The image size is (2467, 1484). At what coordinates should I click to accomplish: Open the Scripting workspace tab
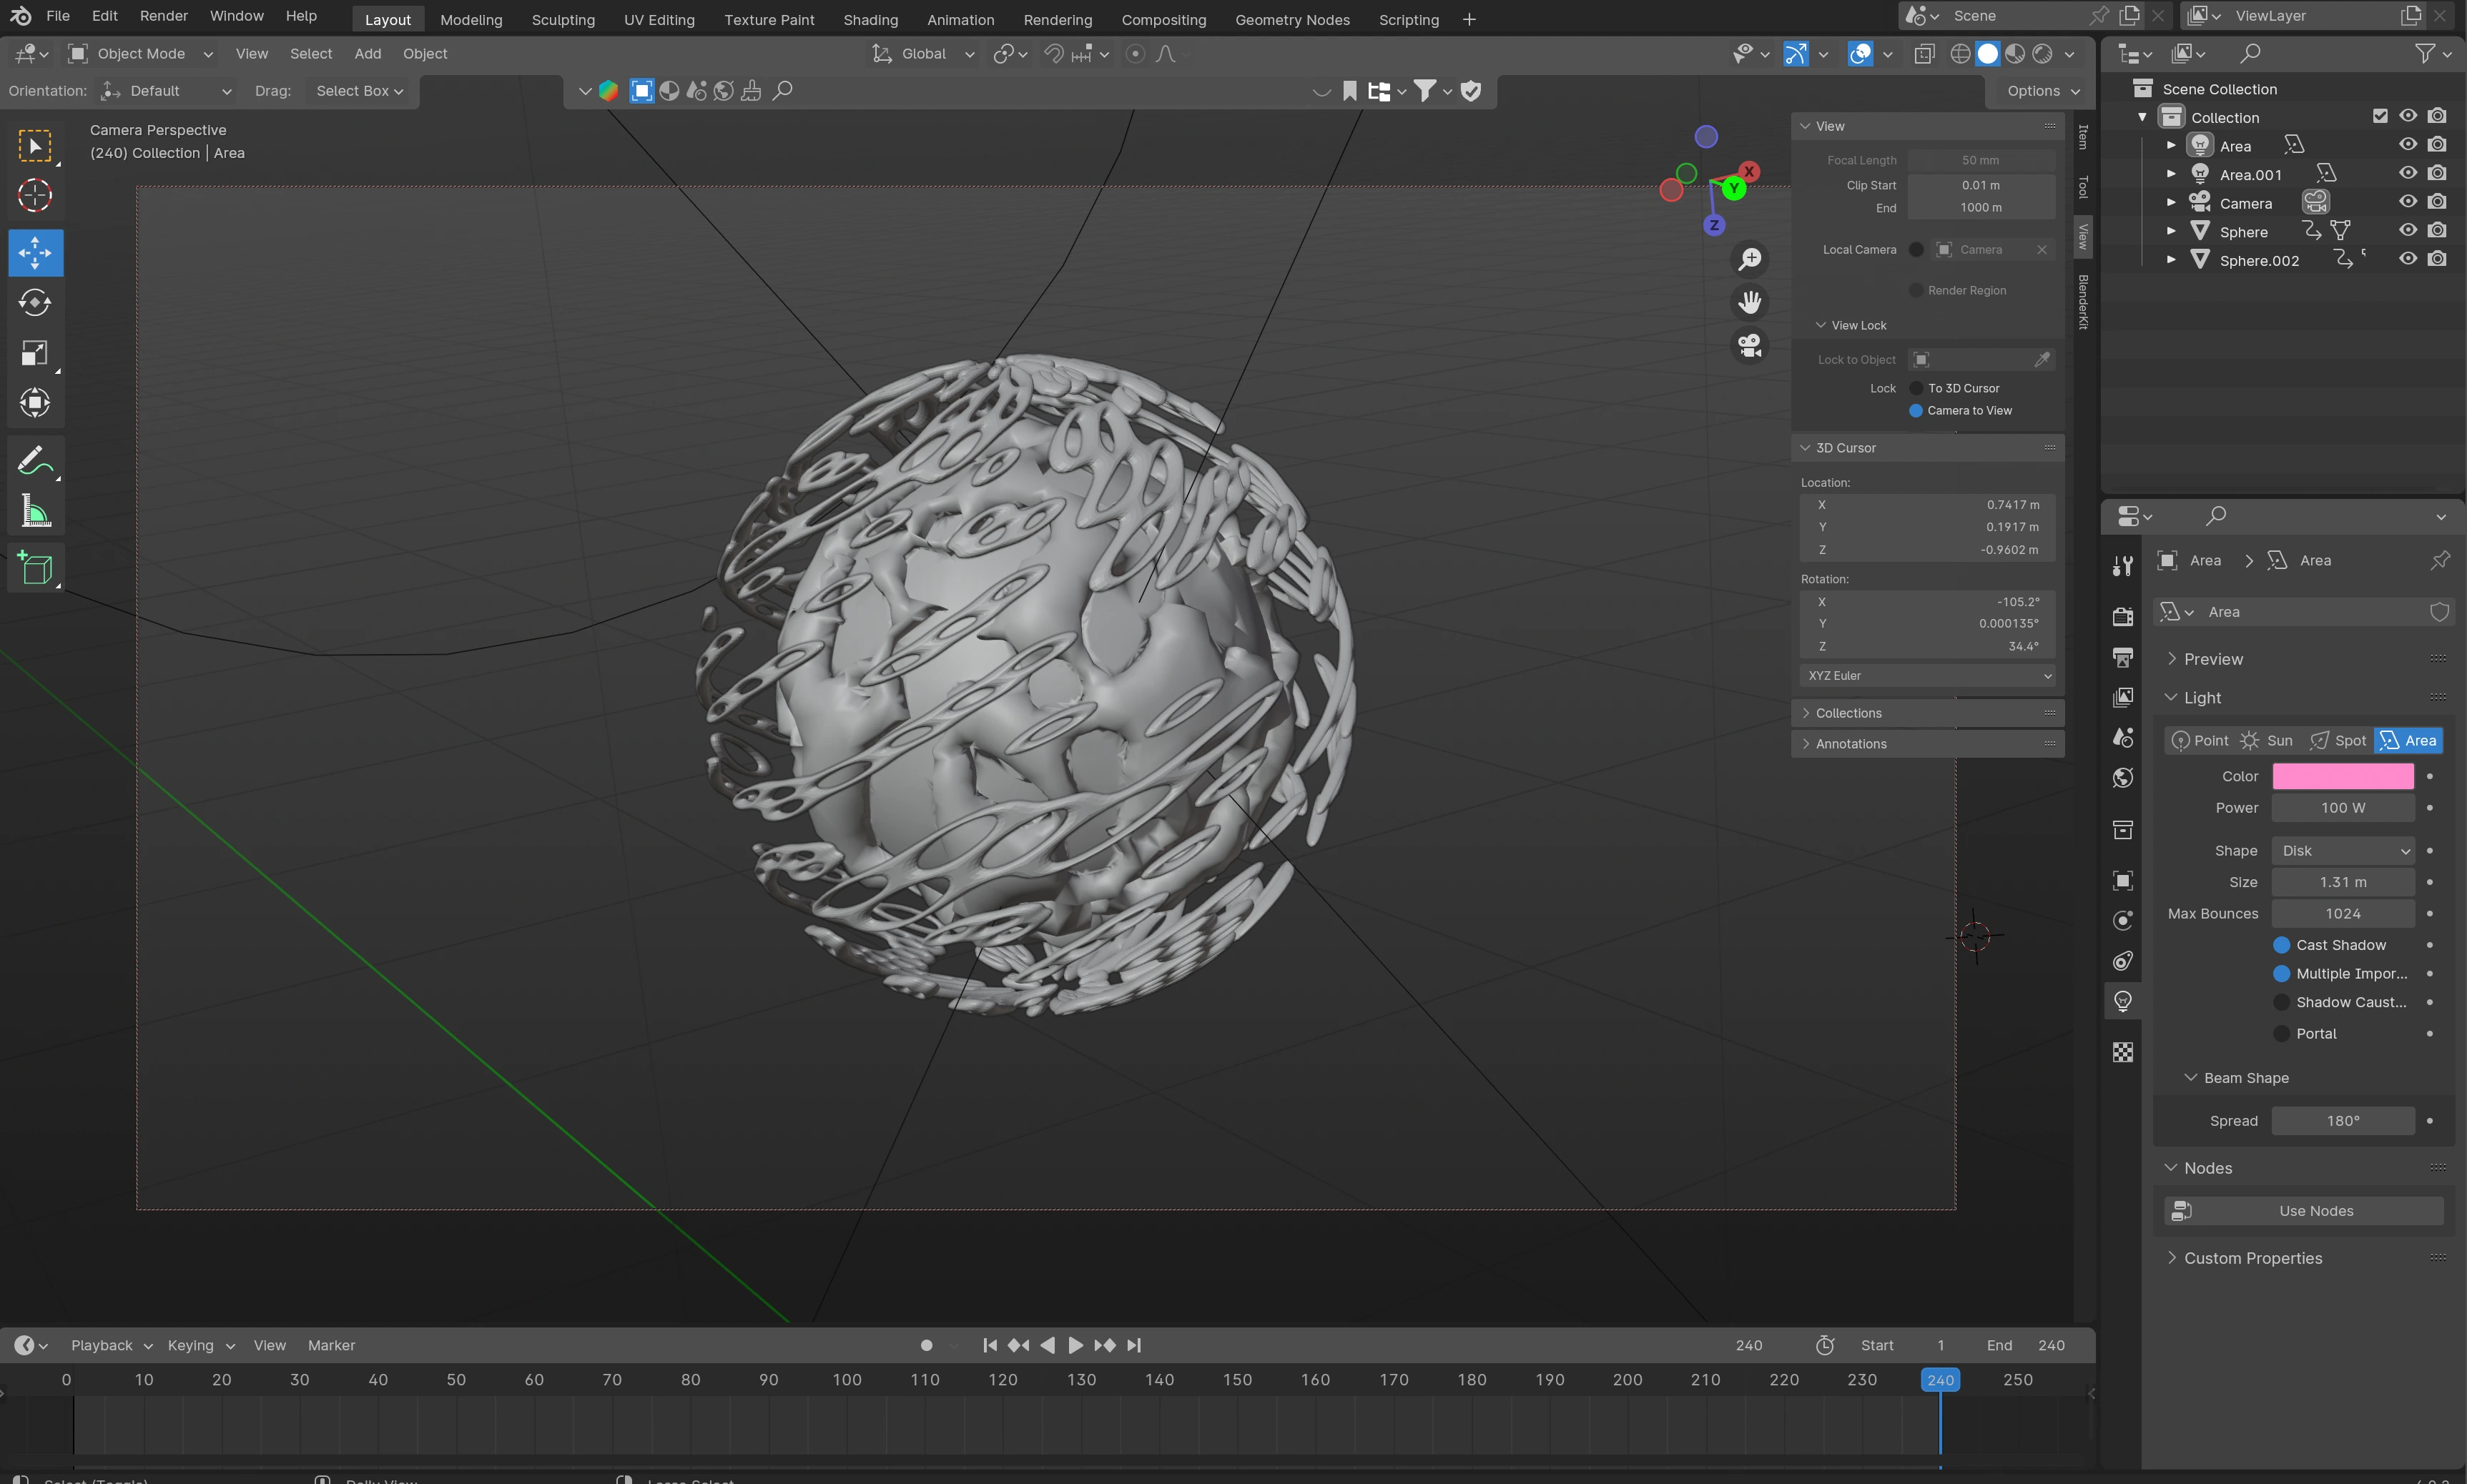coord(1408,18)
